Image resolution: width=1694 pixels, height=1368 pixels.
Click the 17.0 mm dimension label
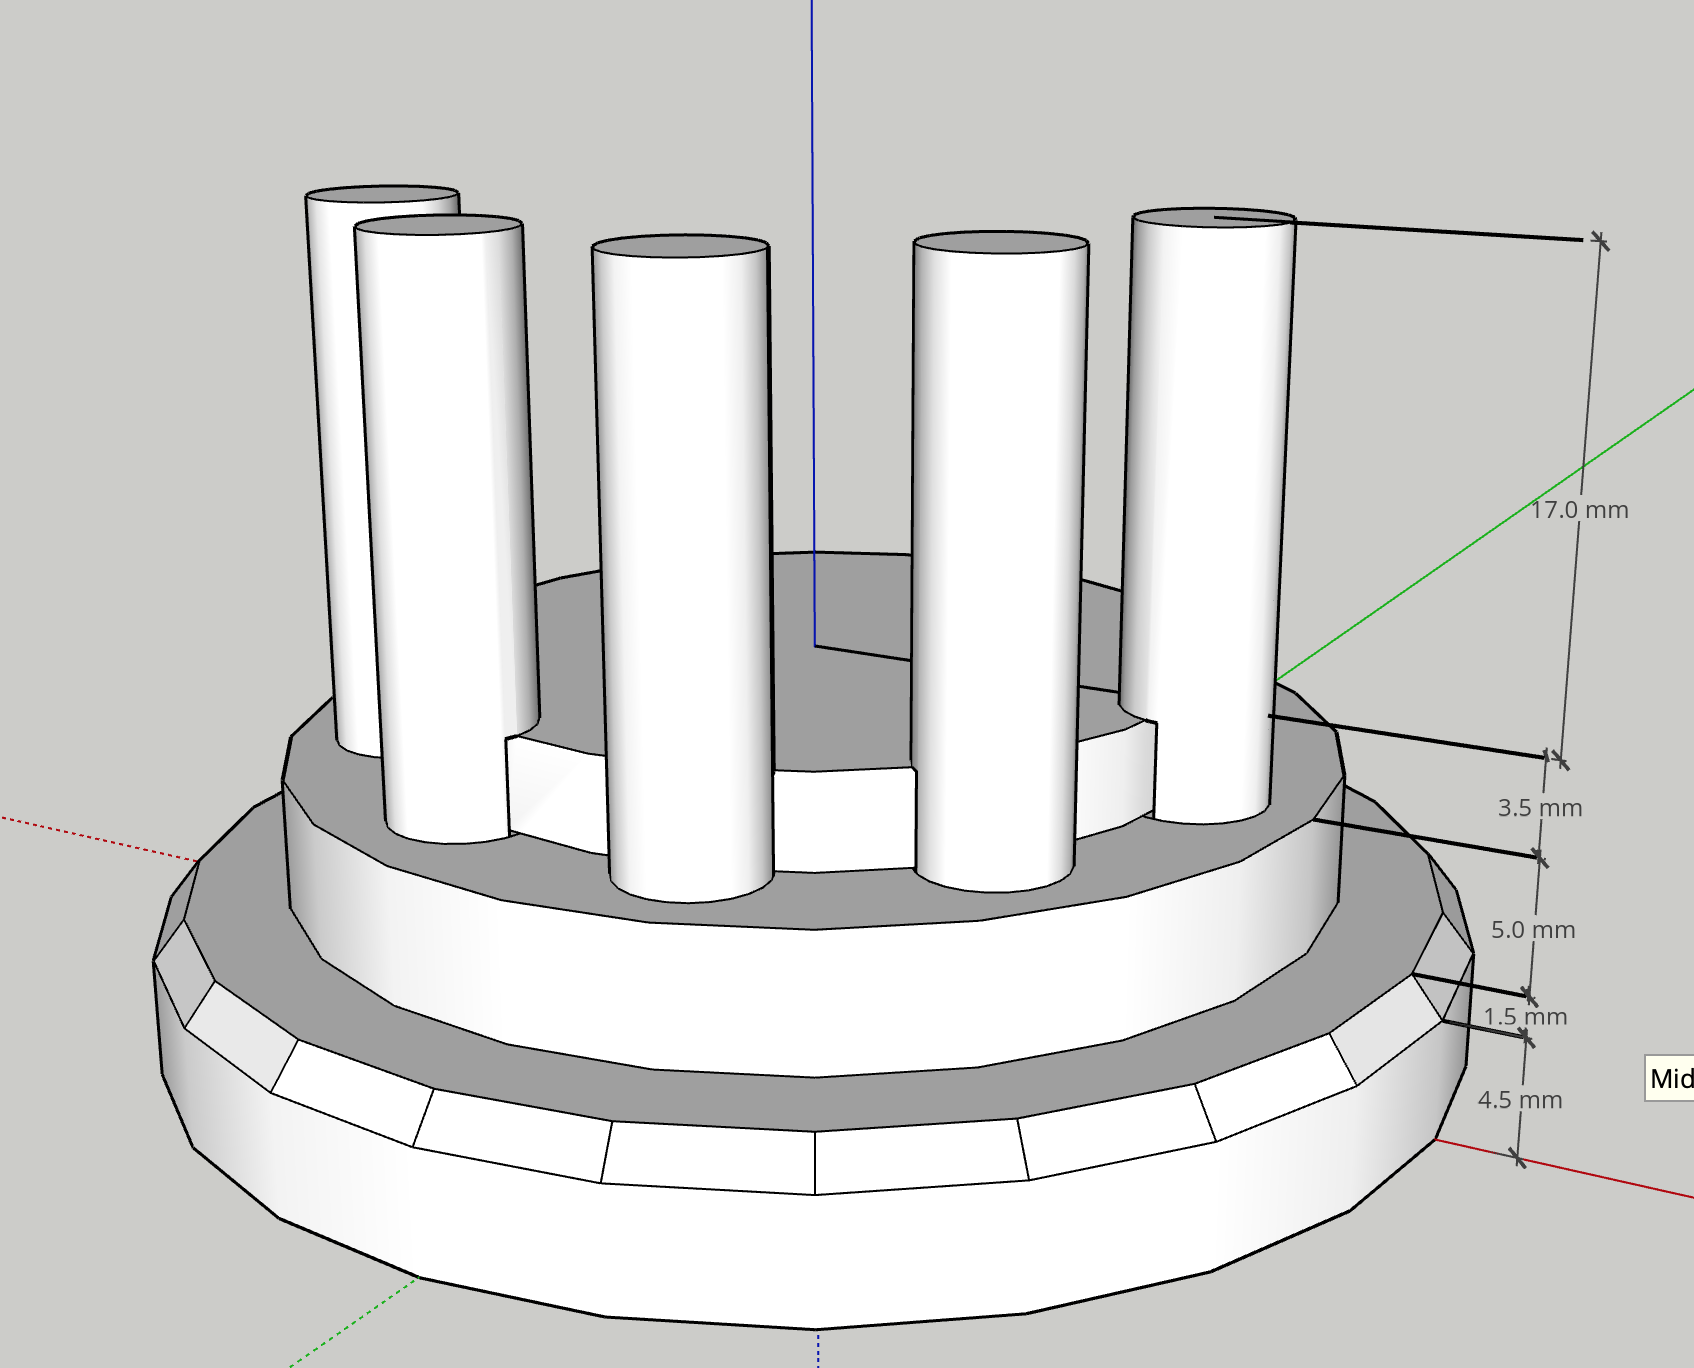(1579, 510)
